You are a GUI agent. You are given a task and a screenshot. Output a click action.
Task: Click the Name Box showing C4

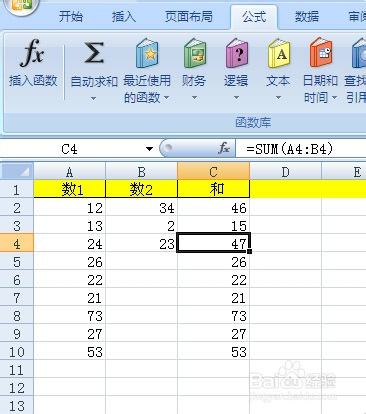(70, 149)
